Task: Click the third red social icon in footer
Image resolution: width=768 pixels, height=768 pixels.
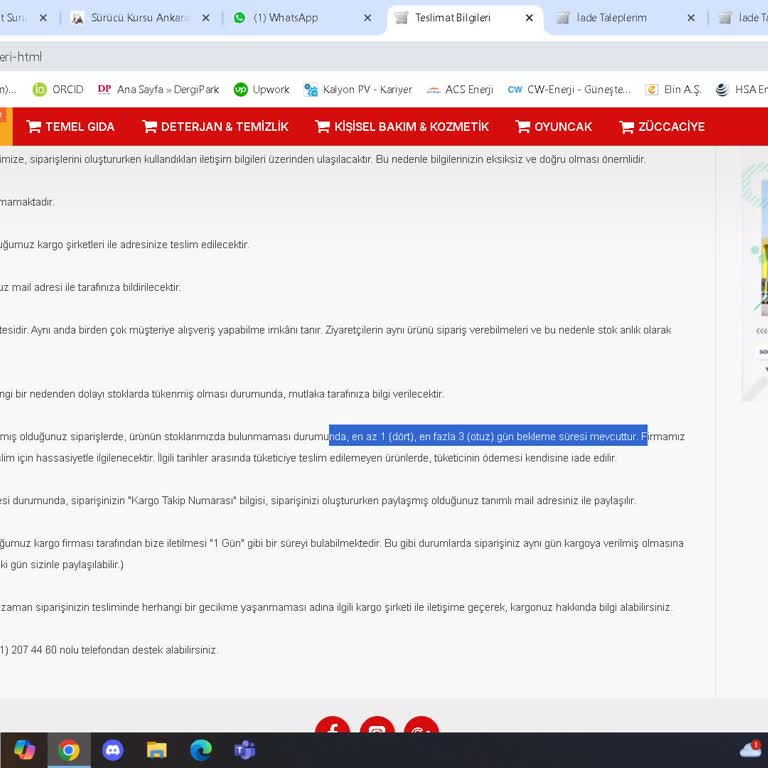Action: click(421, 726)
